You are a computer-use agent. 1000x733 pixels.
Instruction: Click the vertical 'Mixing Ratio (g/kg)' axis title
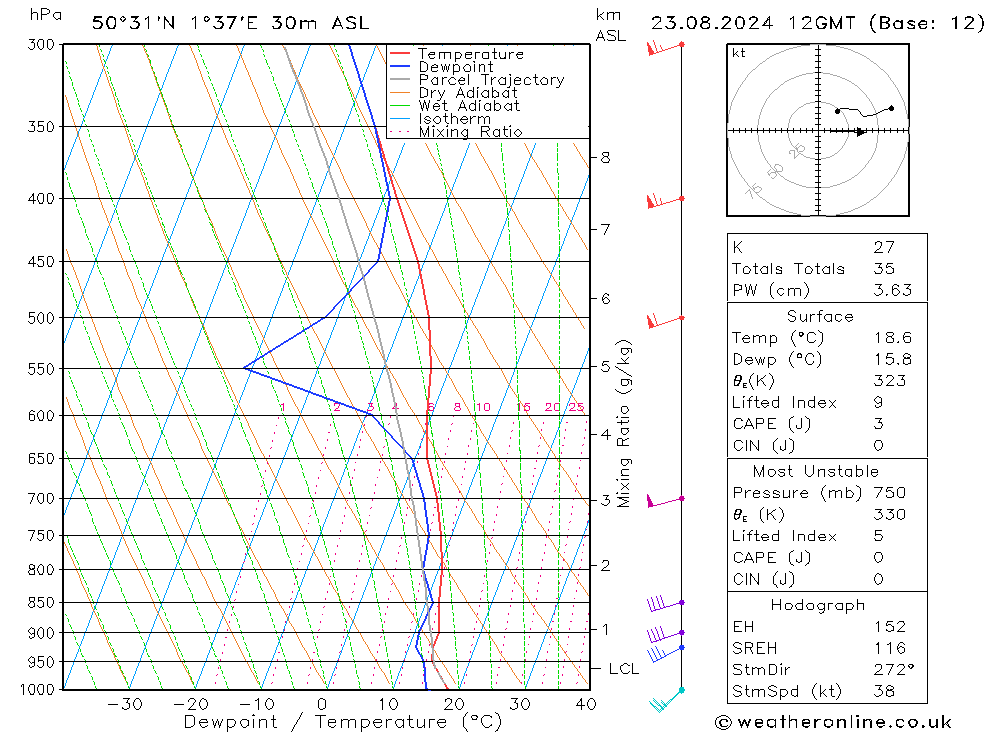click(x=624, y=424)
